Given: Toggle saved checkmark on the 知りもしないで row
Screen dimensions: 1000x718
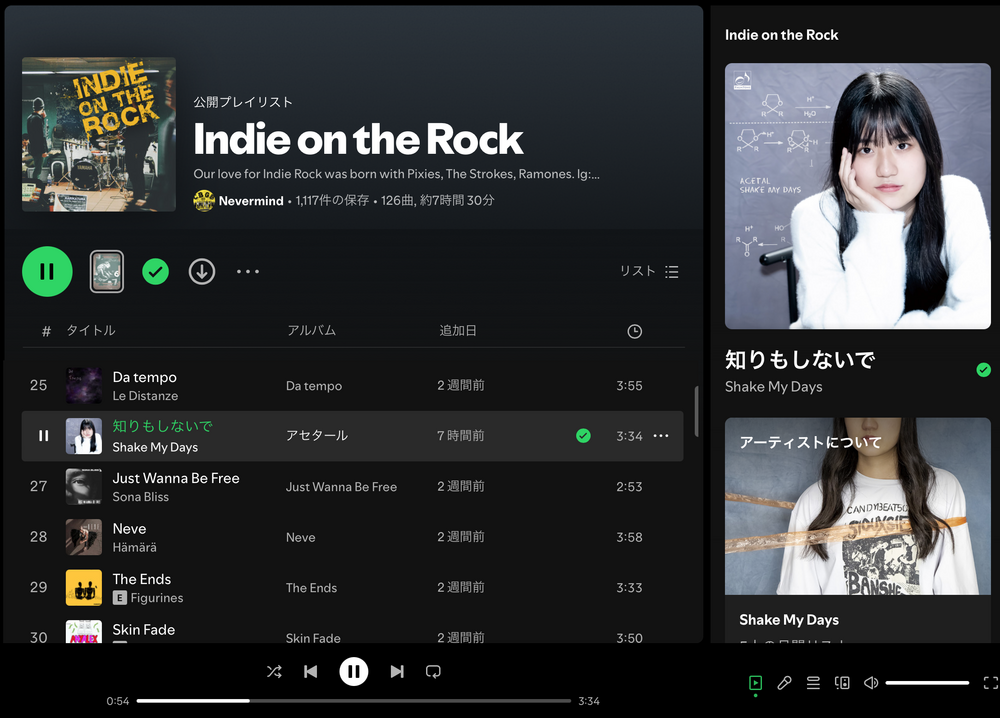Looking at the screenshot, I should click(x=583, y=436).
